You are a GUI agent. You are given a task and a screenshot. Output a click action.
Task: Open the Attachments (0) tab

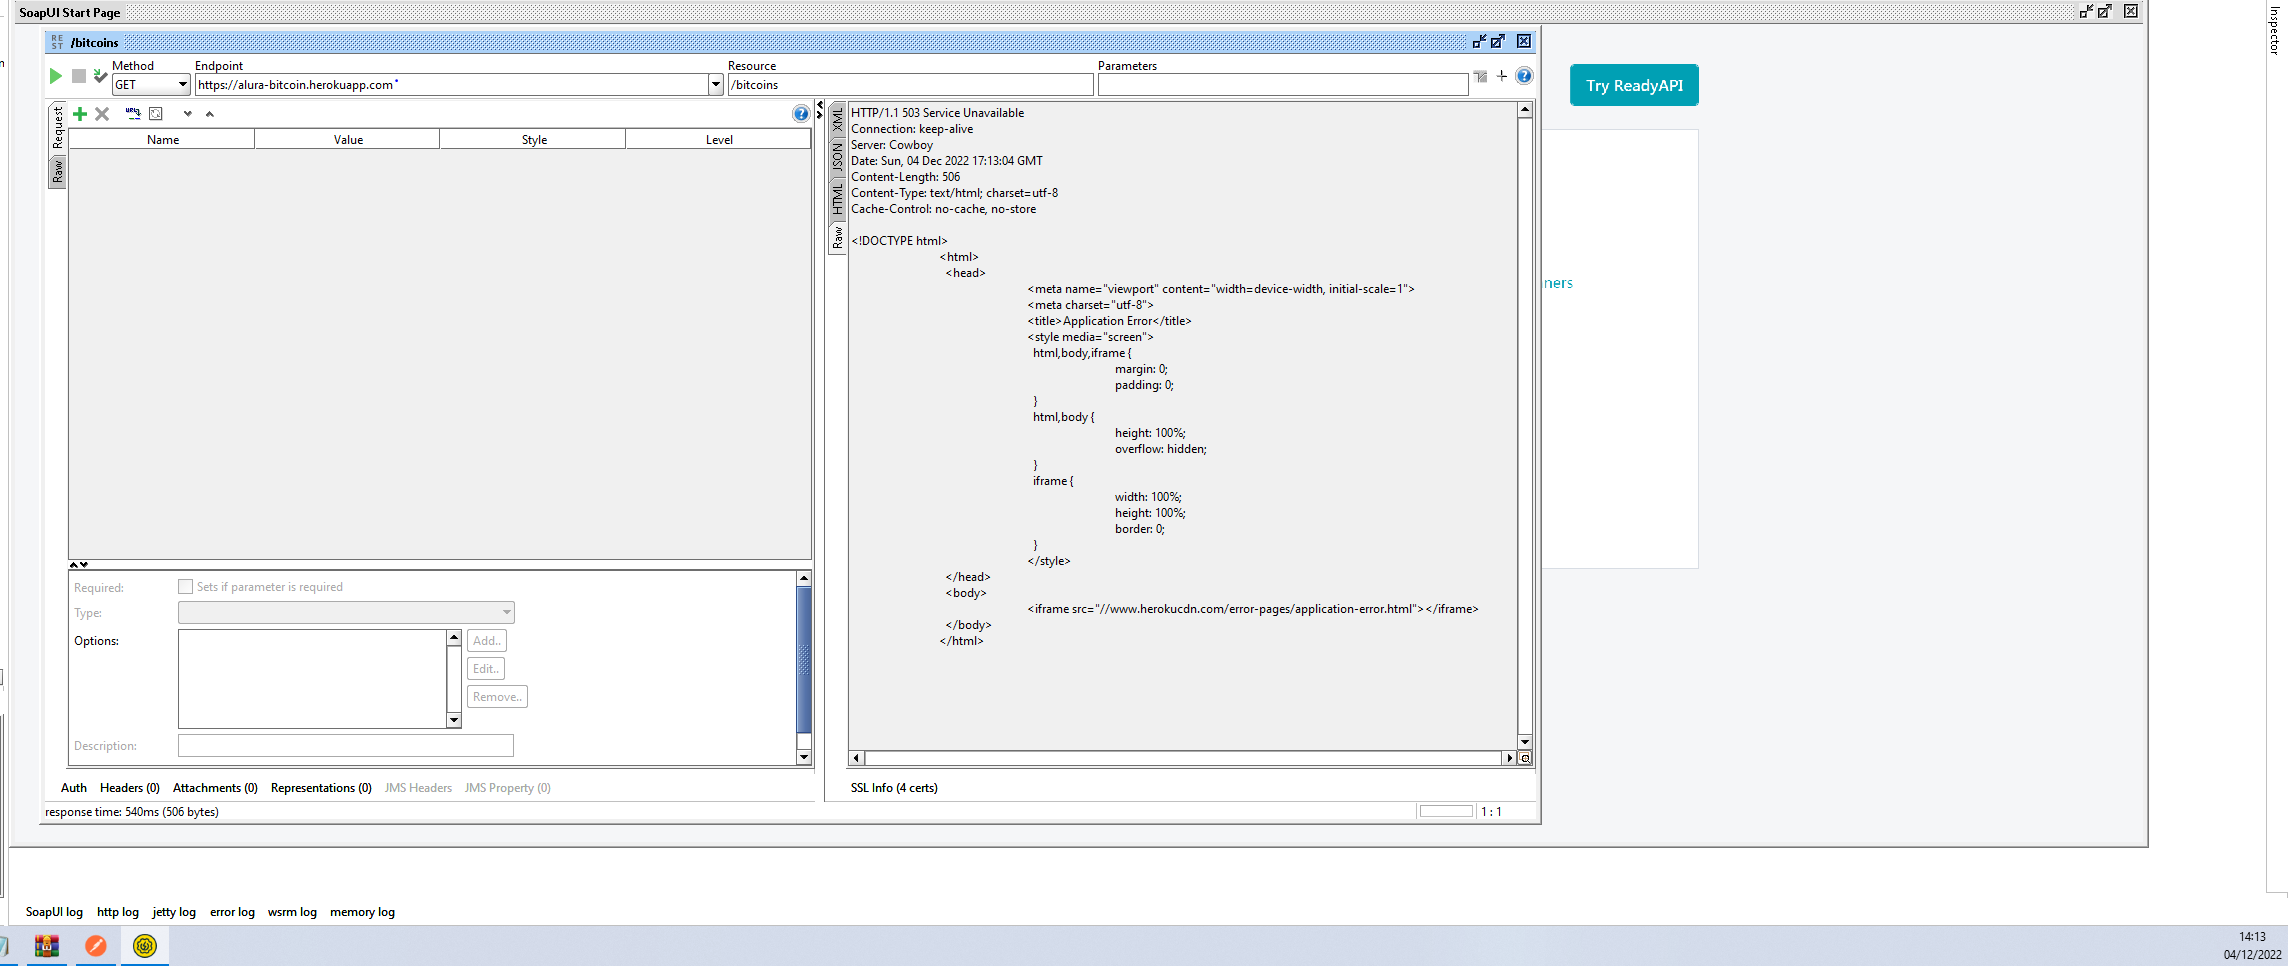tap(215, 788)
